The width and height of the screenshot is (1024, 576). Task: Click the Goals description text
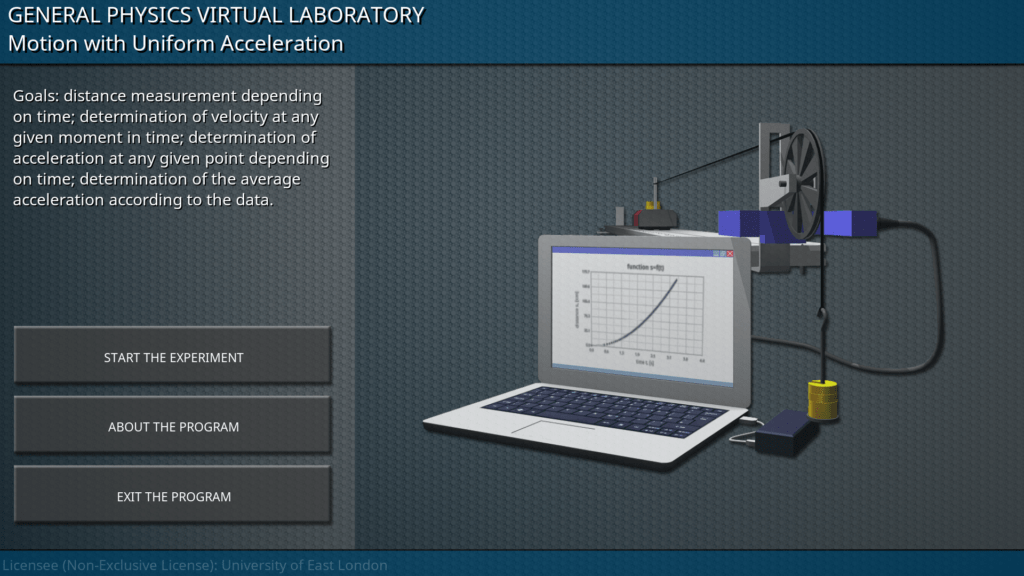[172, 148]
